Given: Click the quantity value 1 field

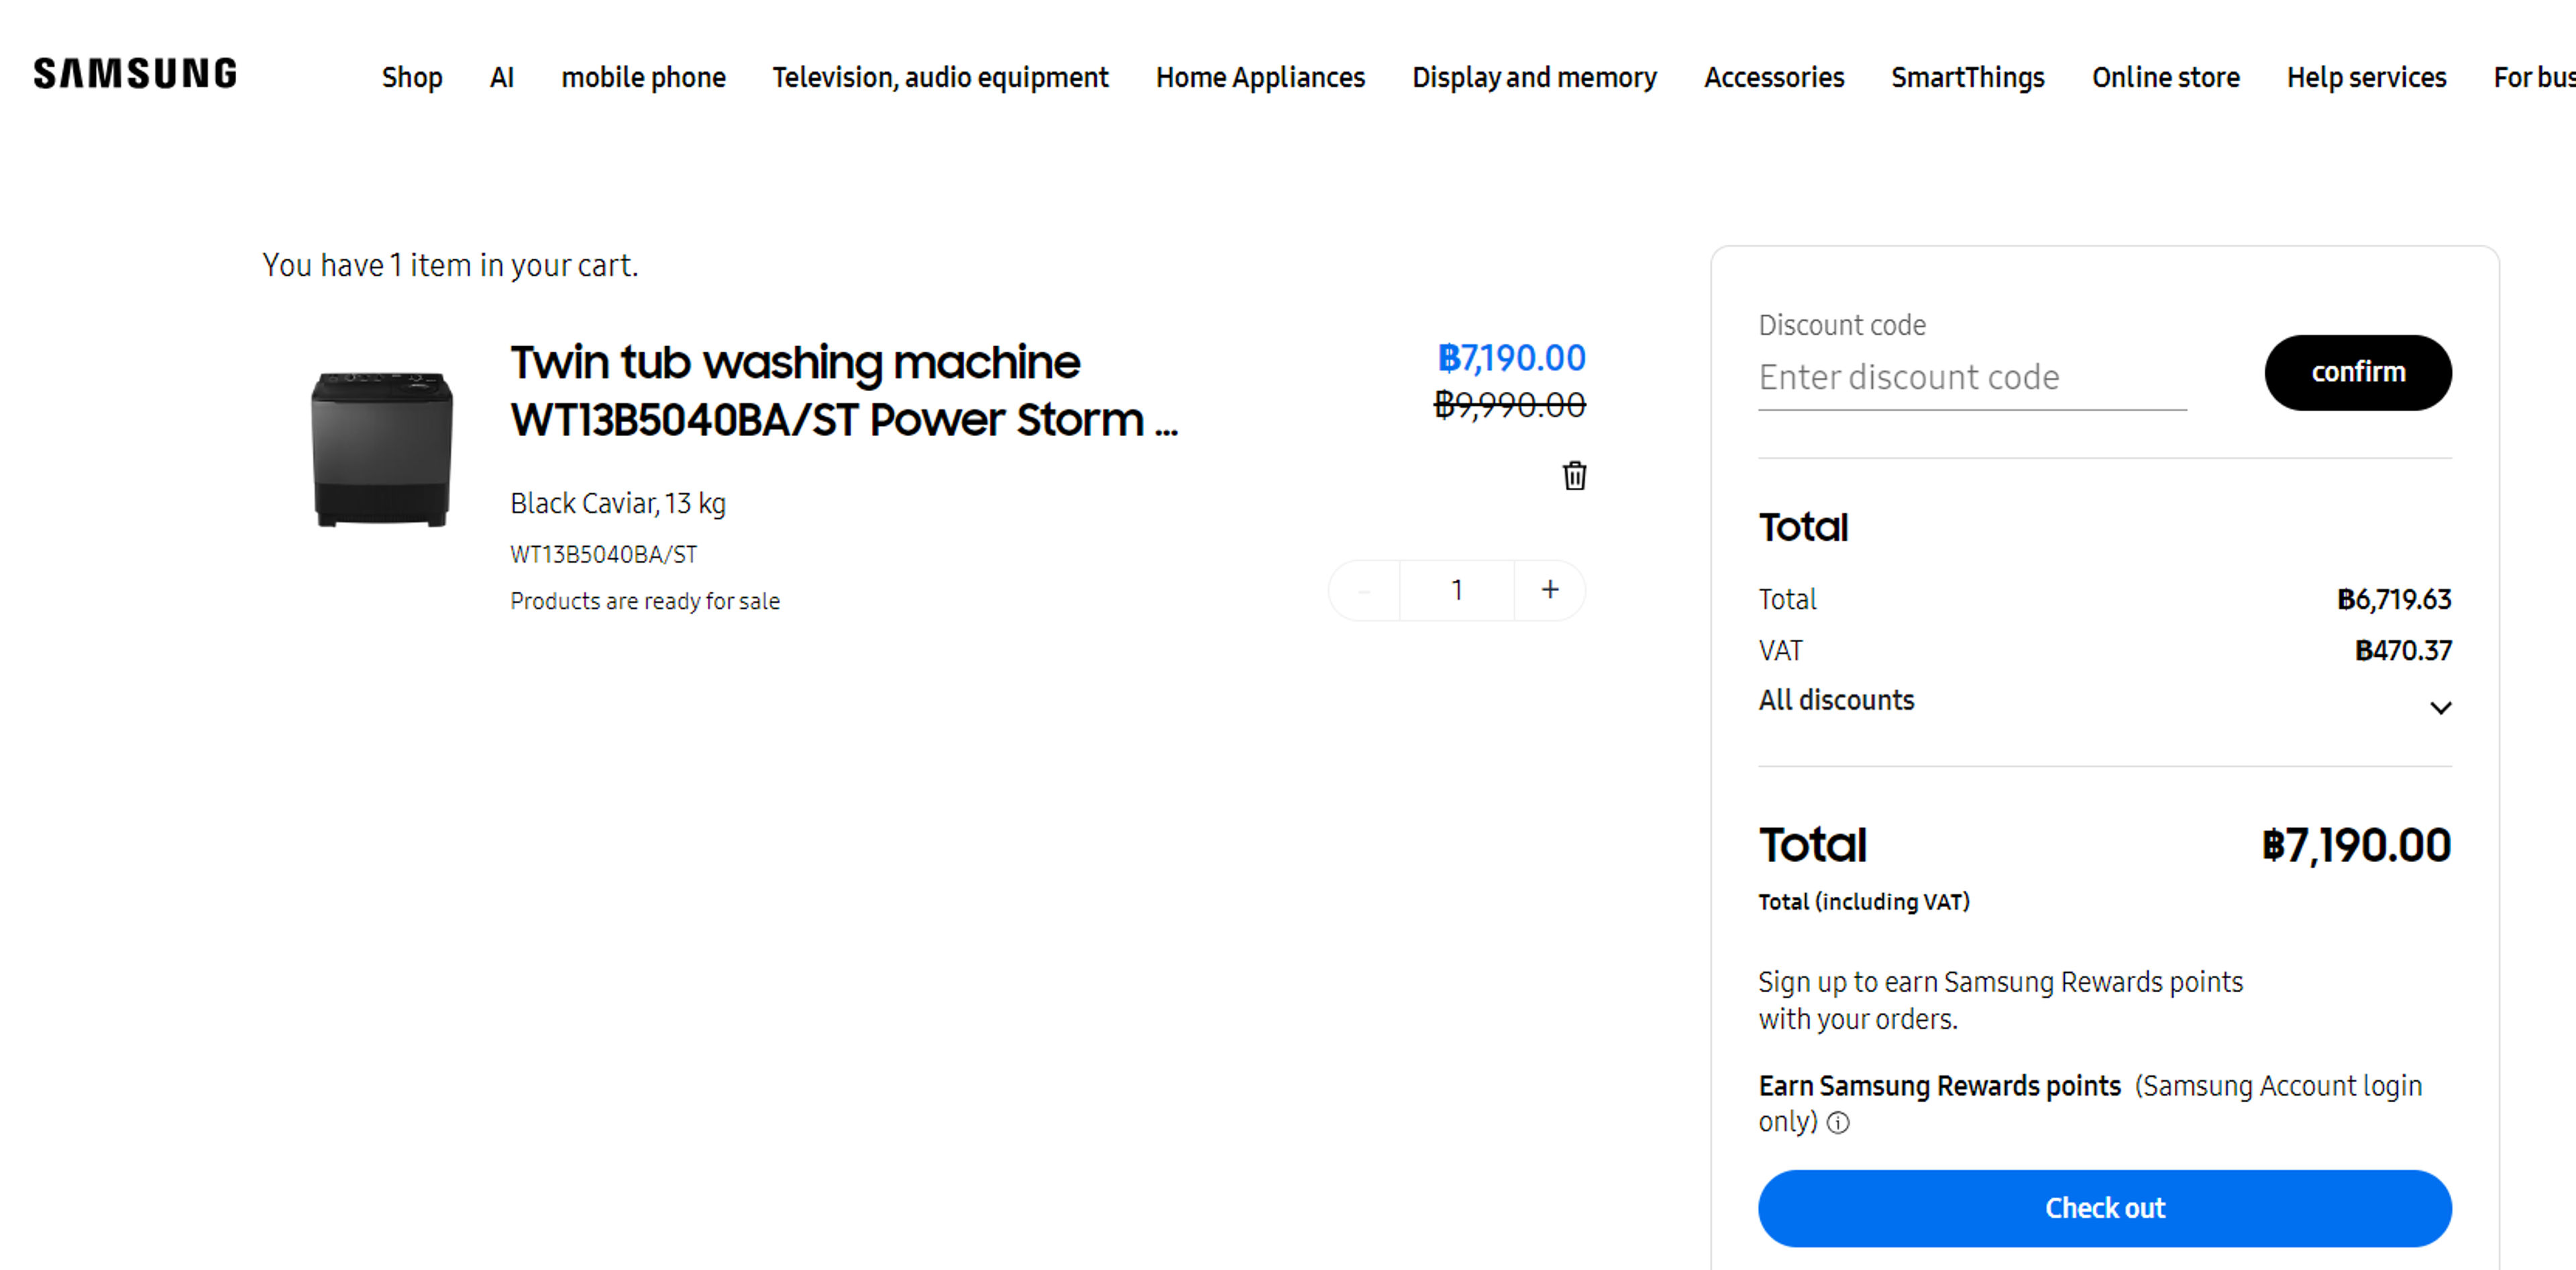Looking at the screenshot, I should click(x=1456, y=590).
